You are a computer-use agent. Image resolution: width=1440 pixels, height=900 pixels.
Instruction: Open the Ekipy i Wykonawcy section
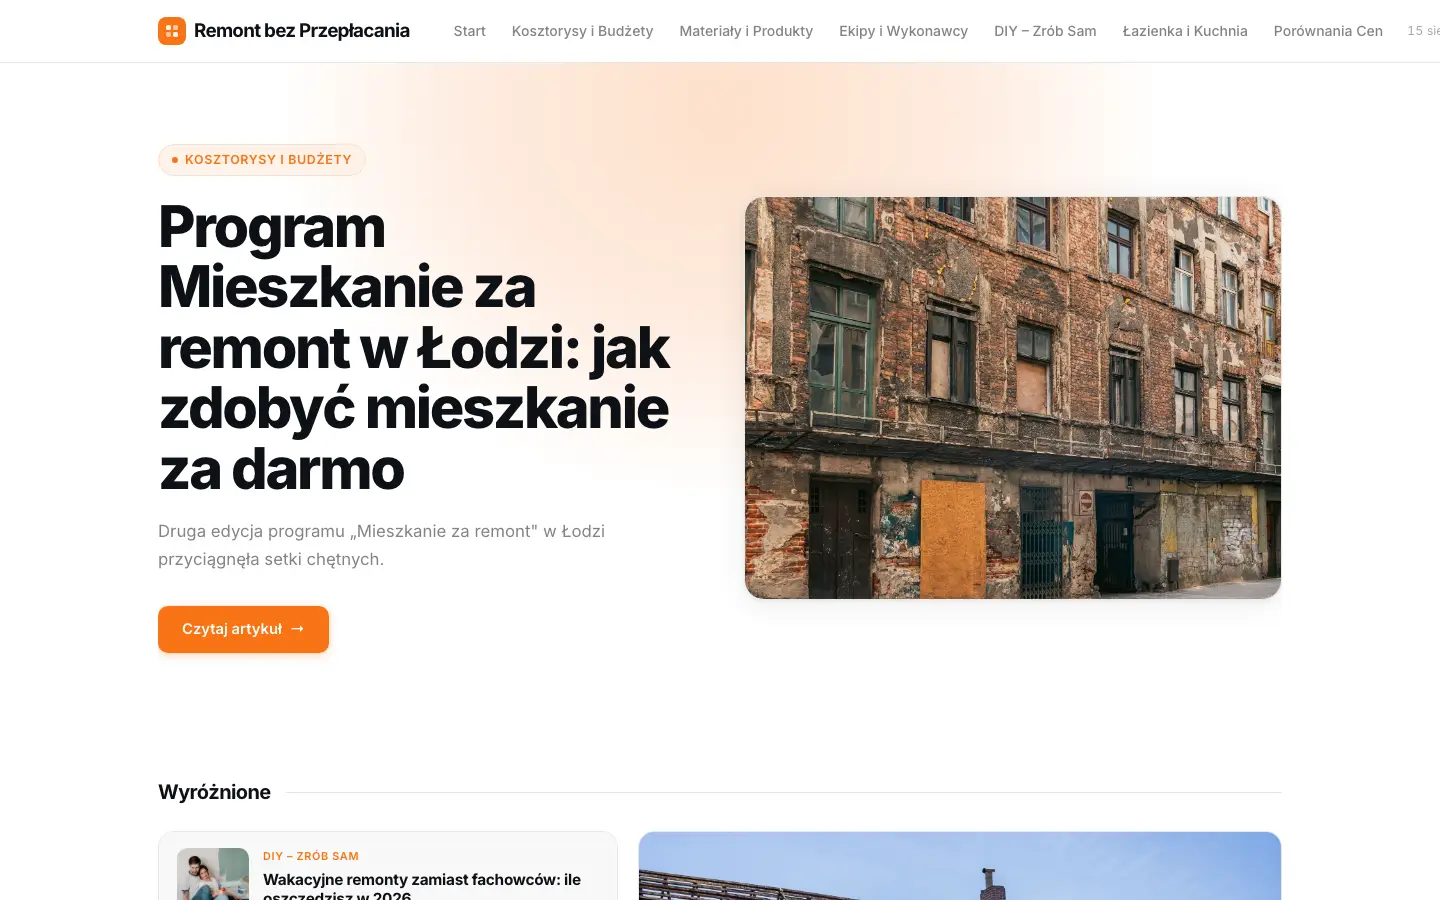tap(903, 31)
